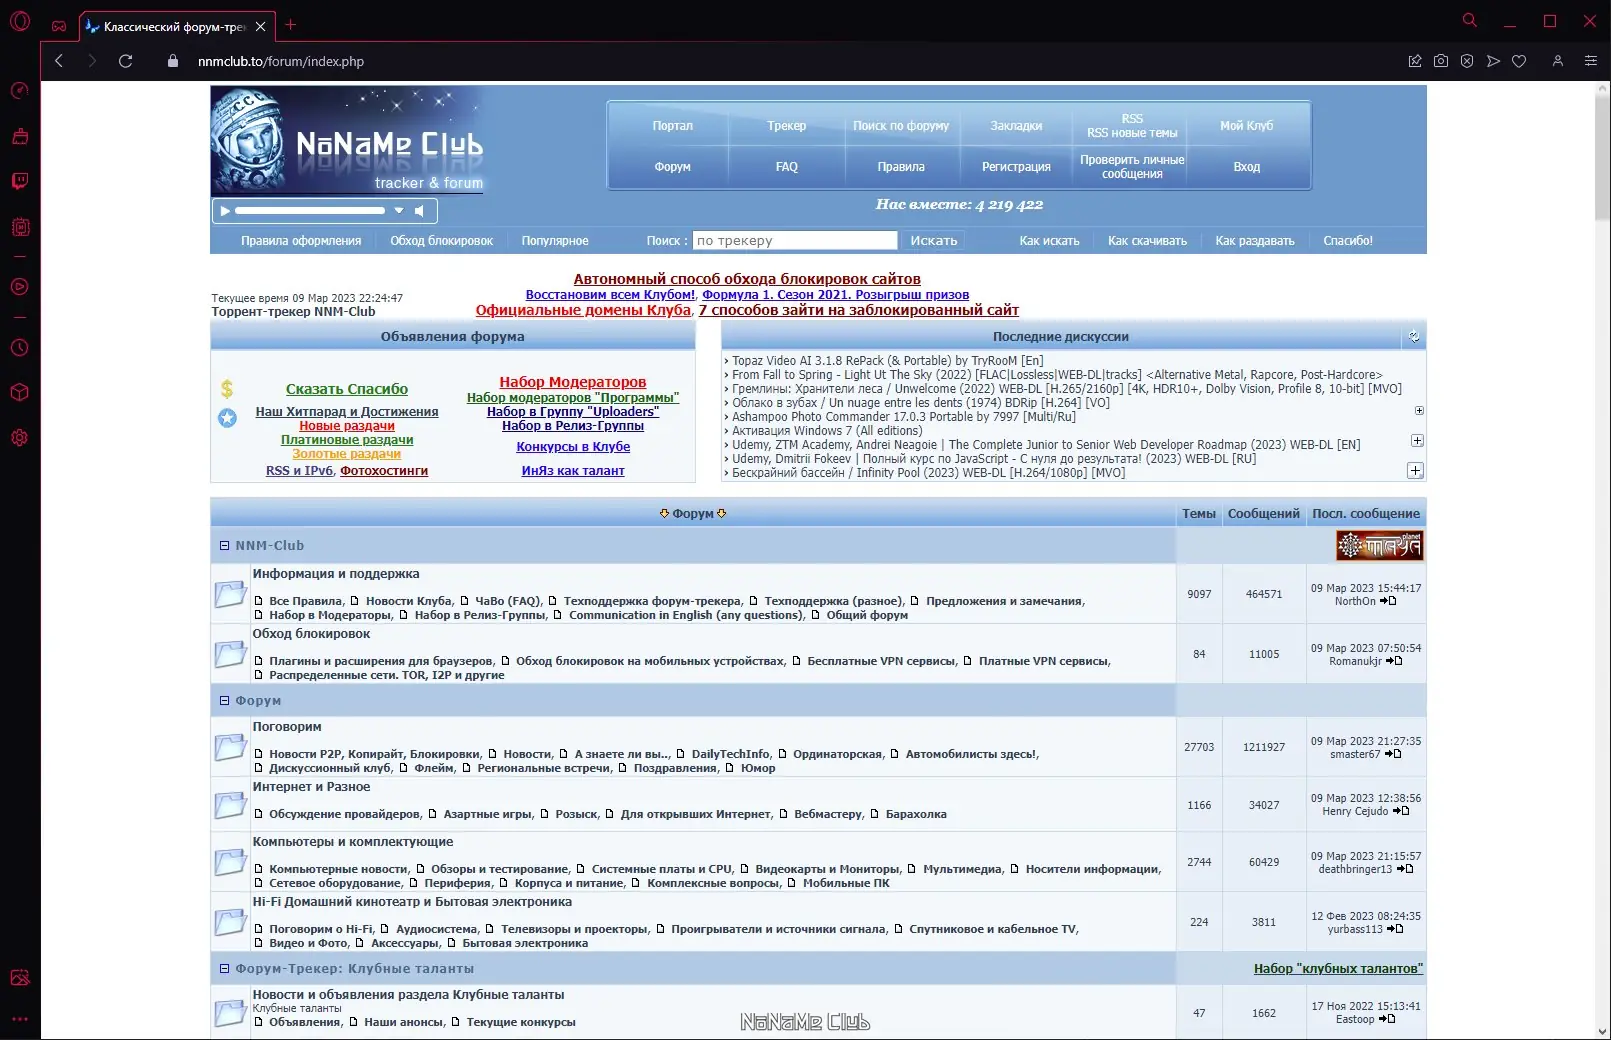Viewport: 1611px width, 1040px height.
Task: Open the Портал menu item
Action: (672, 126)
